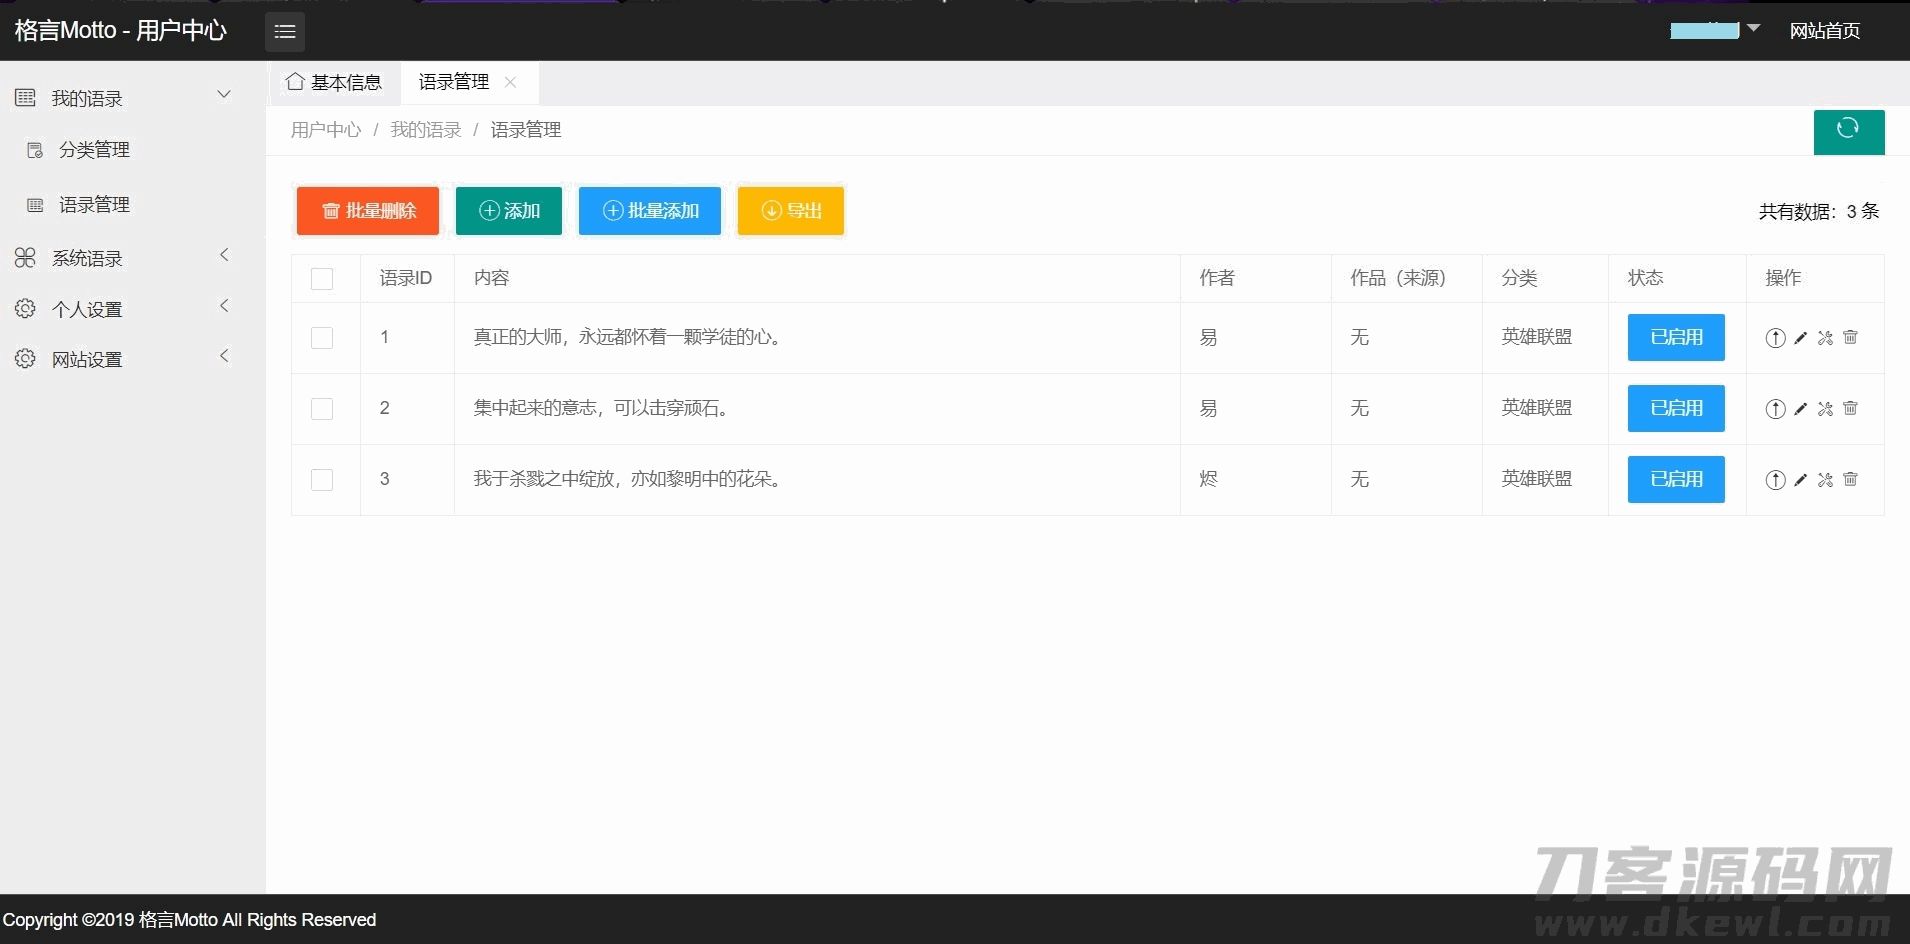Viewport: 1910px width, 944px height.
Task: Check the select-all checkbox in table header
Action: (322, 279)
